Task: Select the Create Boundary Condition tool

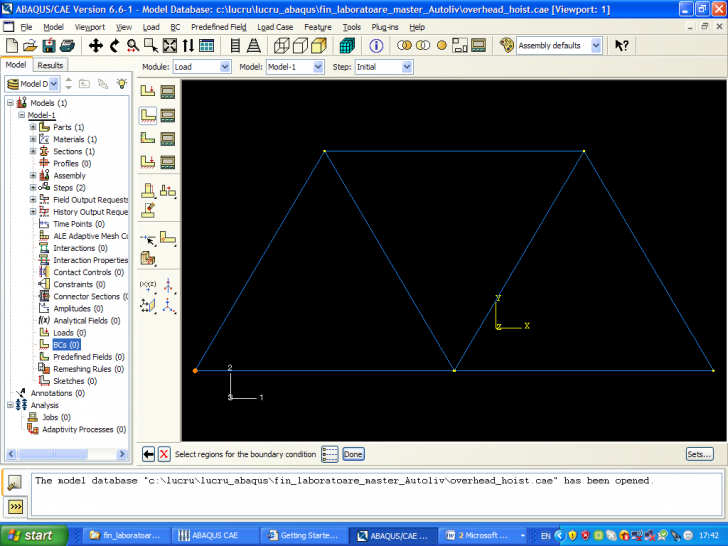Action: click(148, 115)
